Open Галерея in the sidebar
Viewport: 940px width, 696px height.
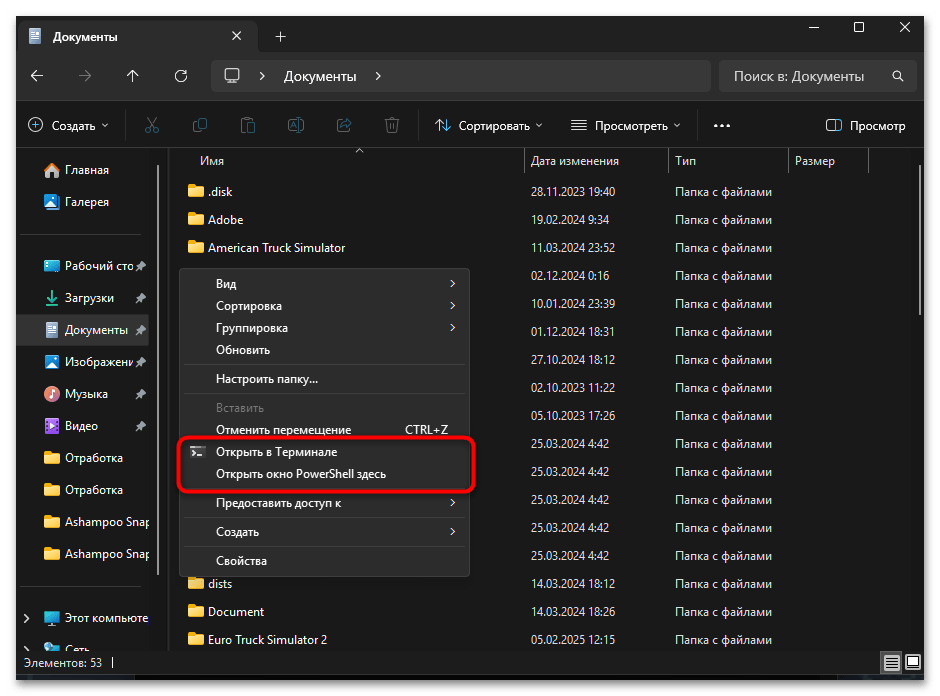pos(77,202)
